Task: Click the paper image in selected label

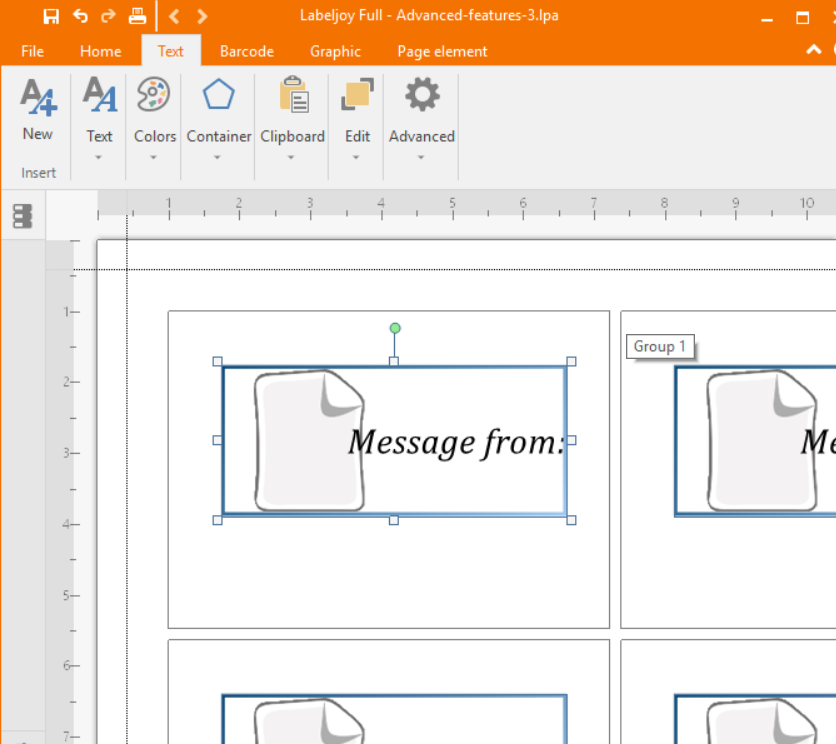Action: (309, 441)
